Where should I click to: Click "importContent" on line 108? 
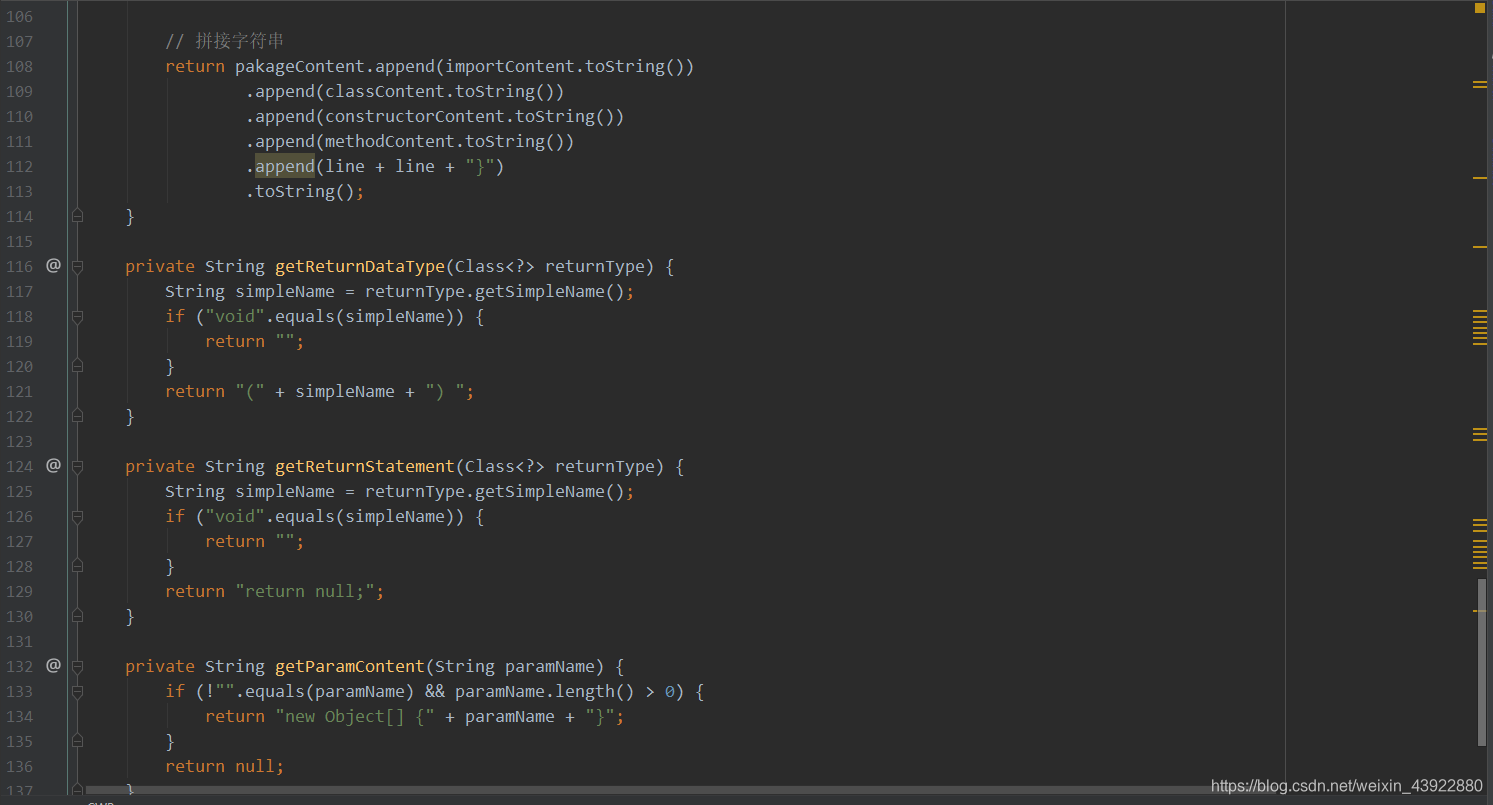[510, 66]
